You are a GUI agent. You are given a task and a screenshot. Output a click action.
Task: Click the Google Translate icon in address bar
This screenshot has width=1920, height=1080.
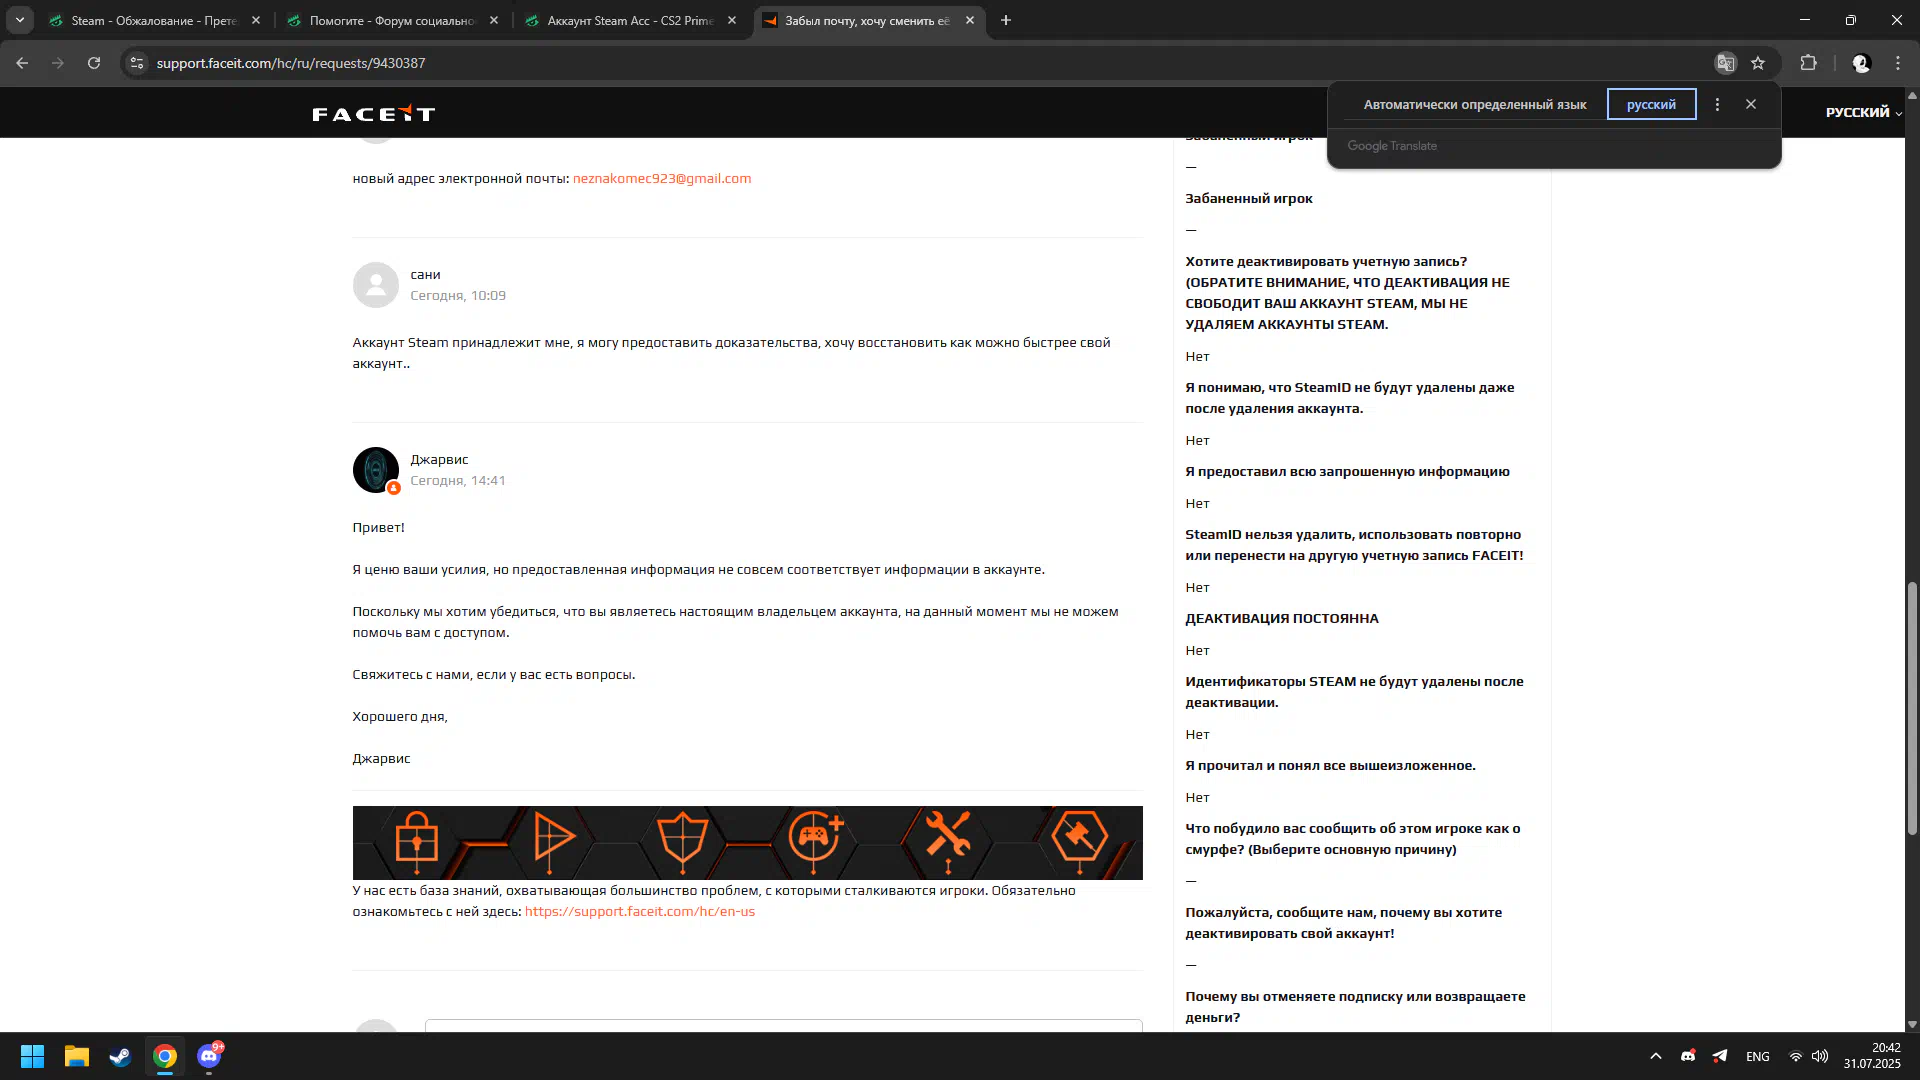[1726, 63]
